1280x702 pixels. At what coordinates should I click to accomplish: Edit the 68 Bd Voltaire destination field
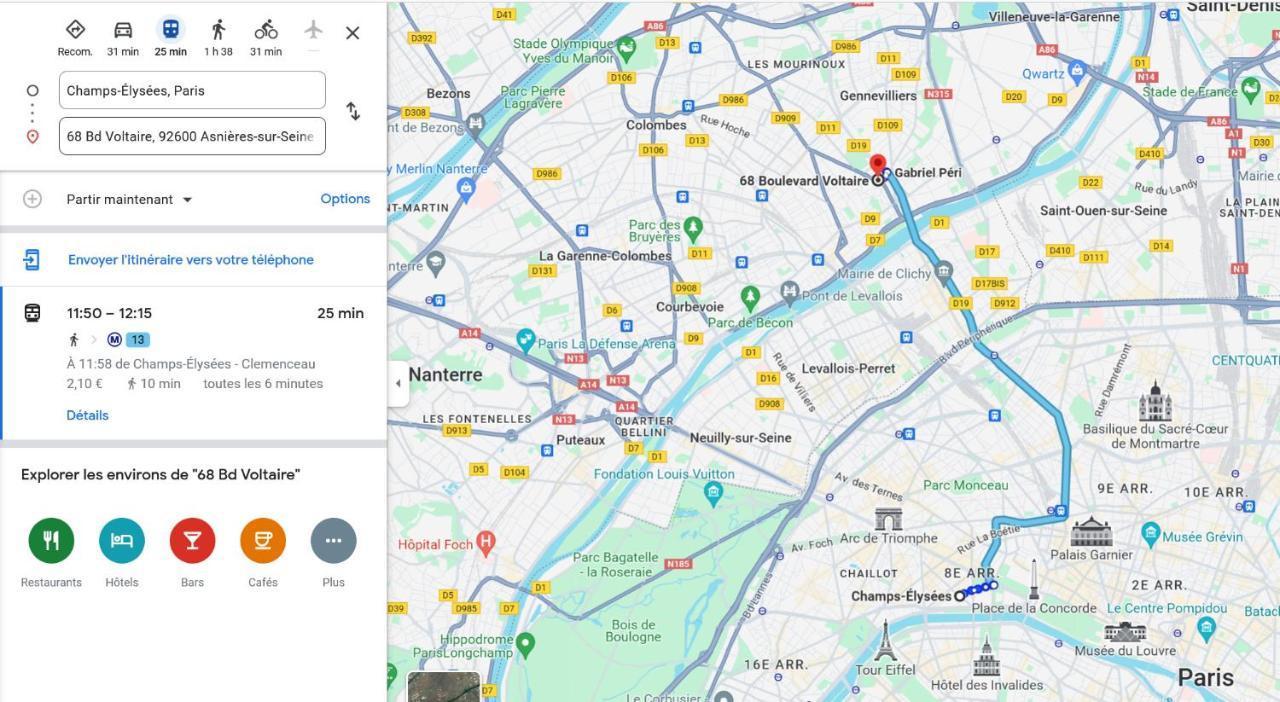[x=192, y=136]
